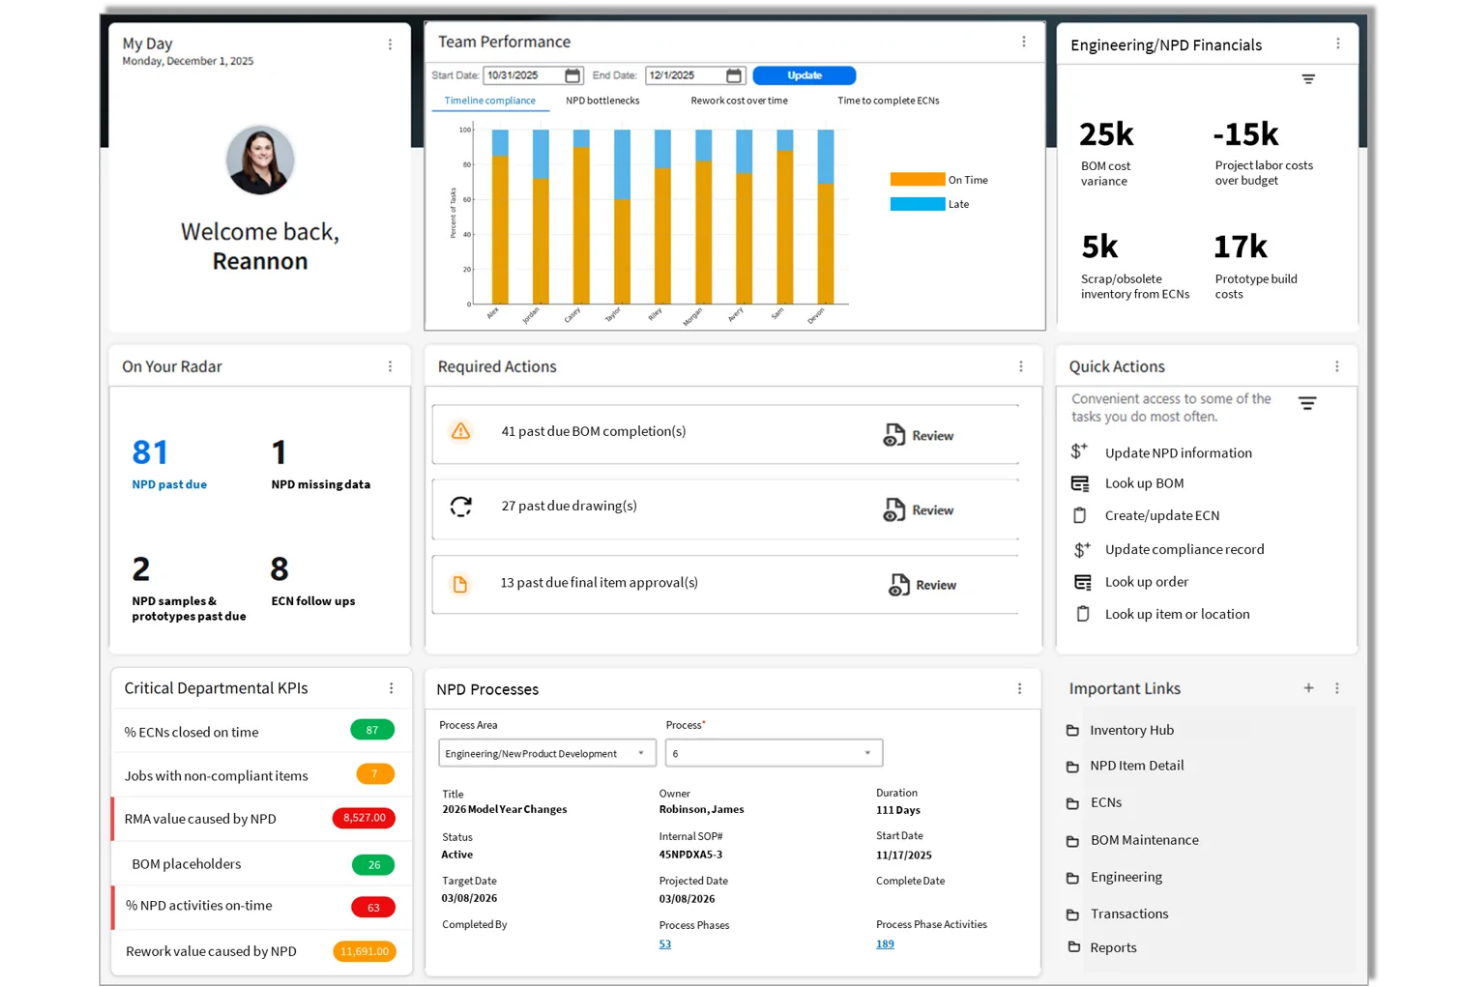
Task: Click filter icon in Engineering/NPD Financials
Action: [1308, 79]
